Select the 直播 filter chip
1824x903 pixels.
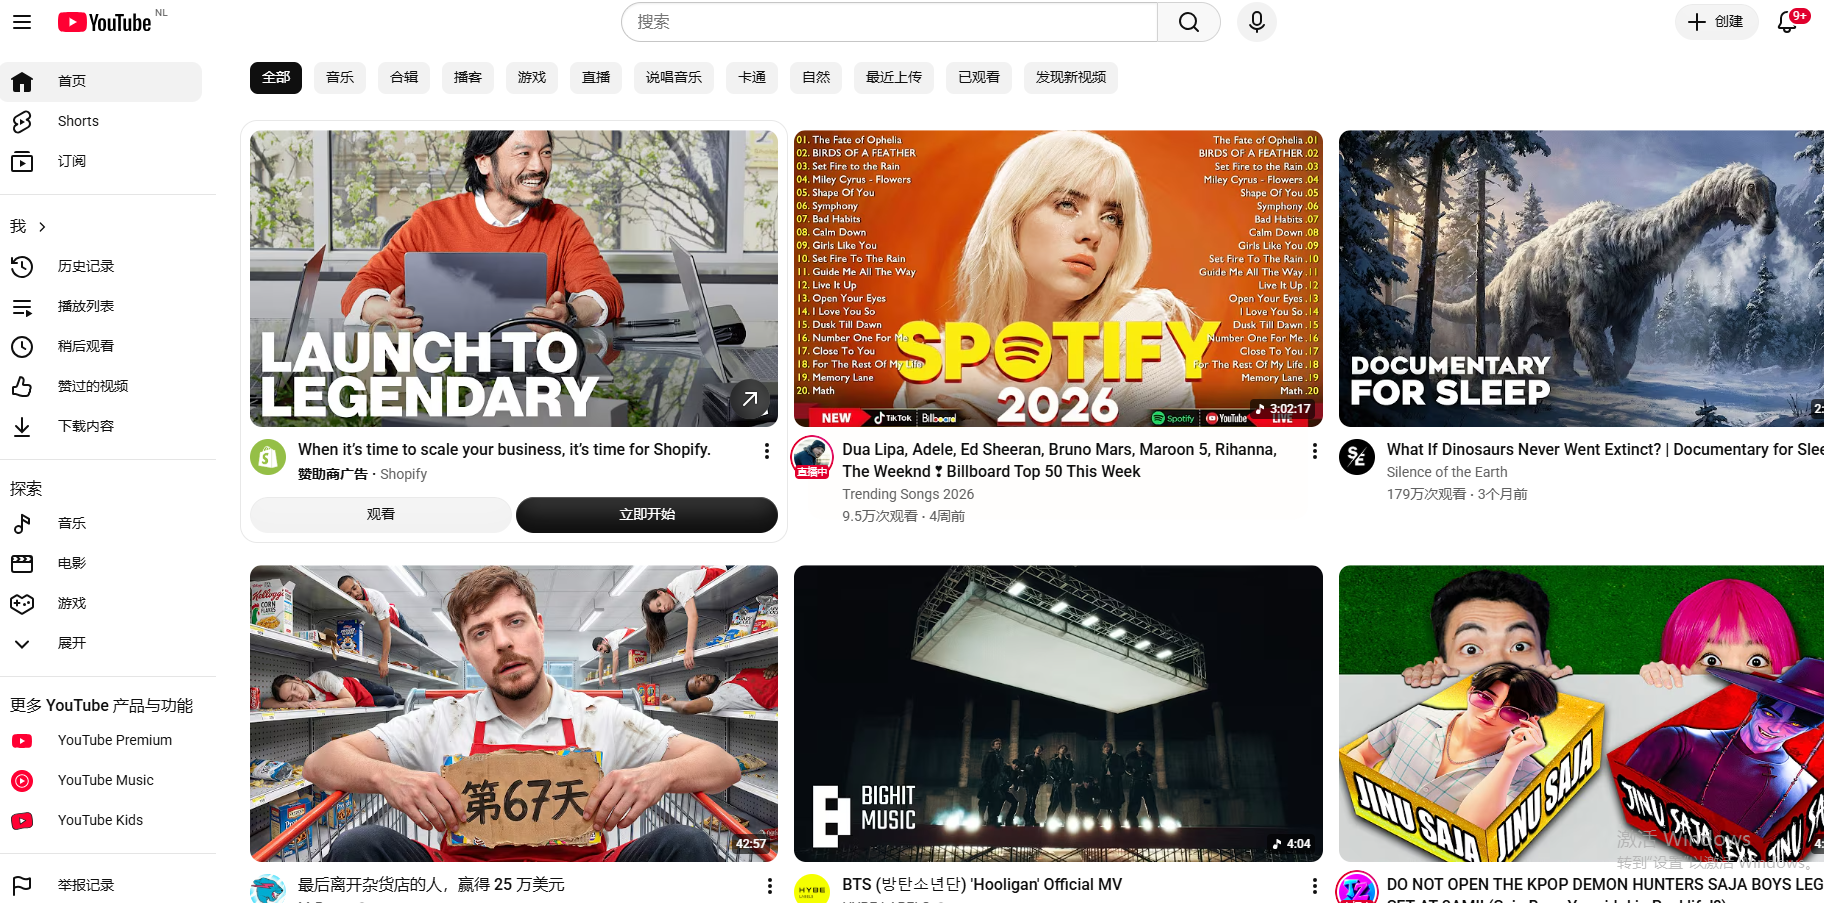coord(596,77)
